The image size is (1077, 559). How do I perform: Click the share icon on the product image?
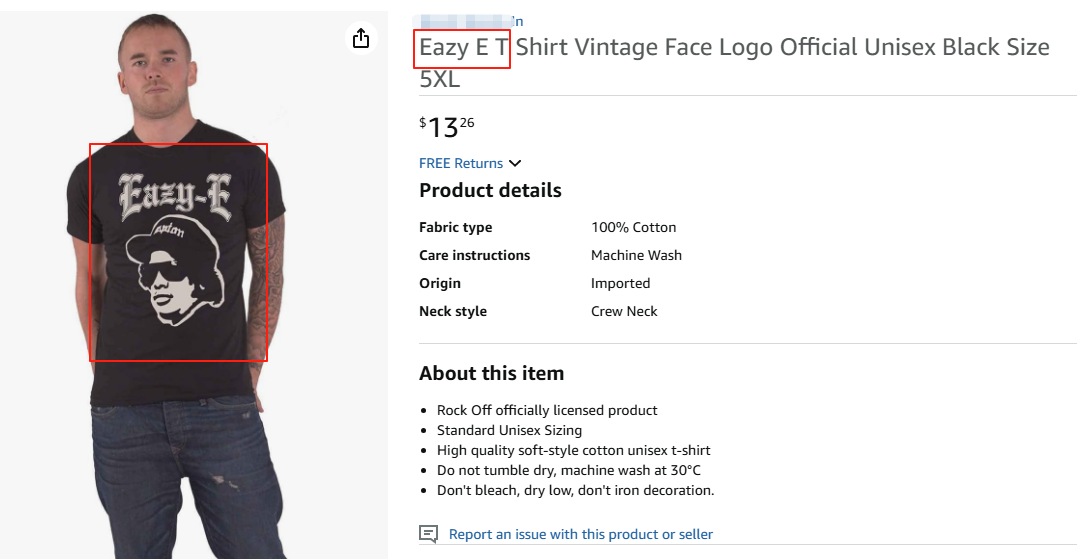(361, 38)
